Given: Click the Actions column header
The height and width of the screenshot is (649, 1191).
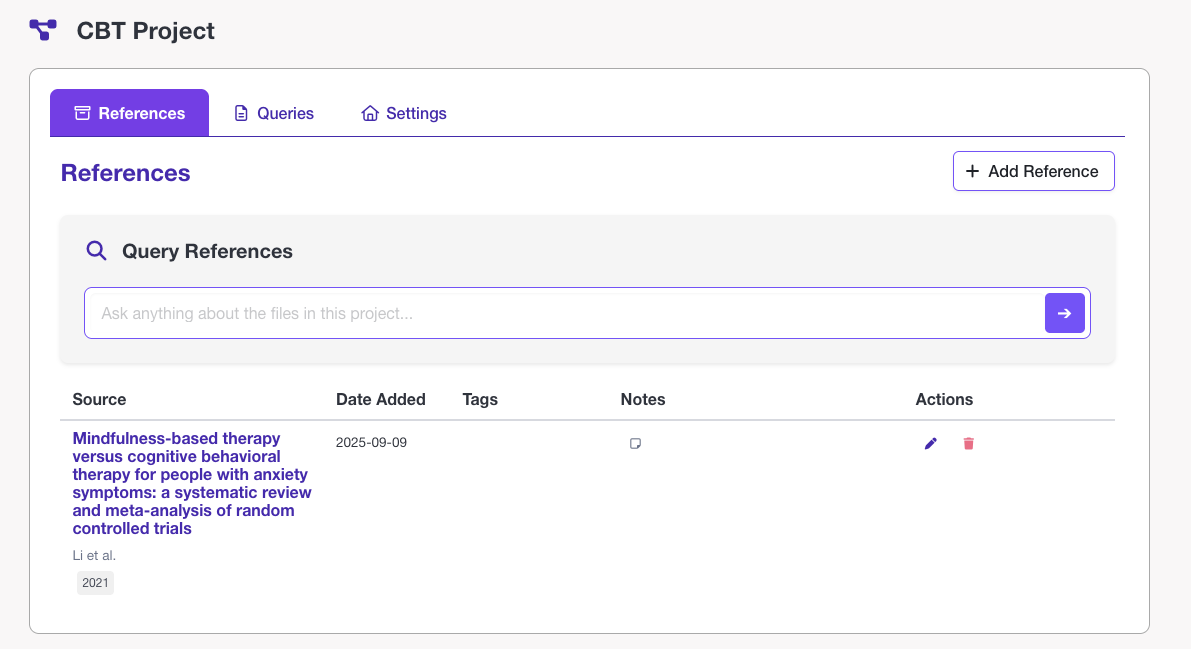Looking at the screenshot, I should click(944, 399).
